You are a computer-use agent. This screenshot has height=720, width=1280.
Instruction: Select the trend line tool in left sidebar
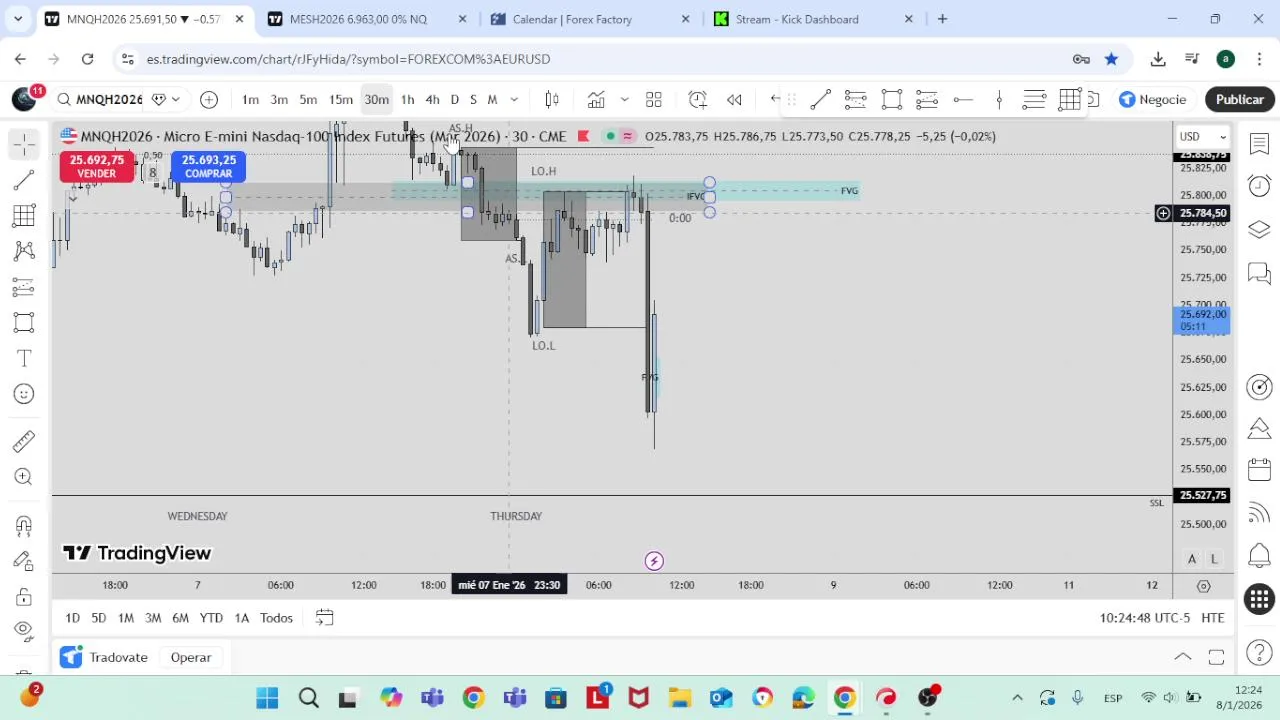(x=24, y=180)
